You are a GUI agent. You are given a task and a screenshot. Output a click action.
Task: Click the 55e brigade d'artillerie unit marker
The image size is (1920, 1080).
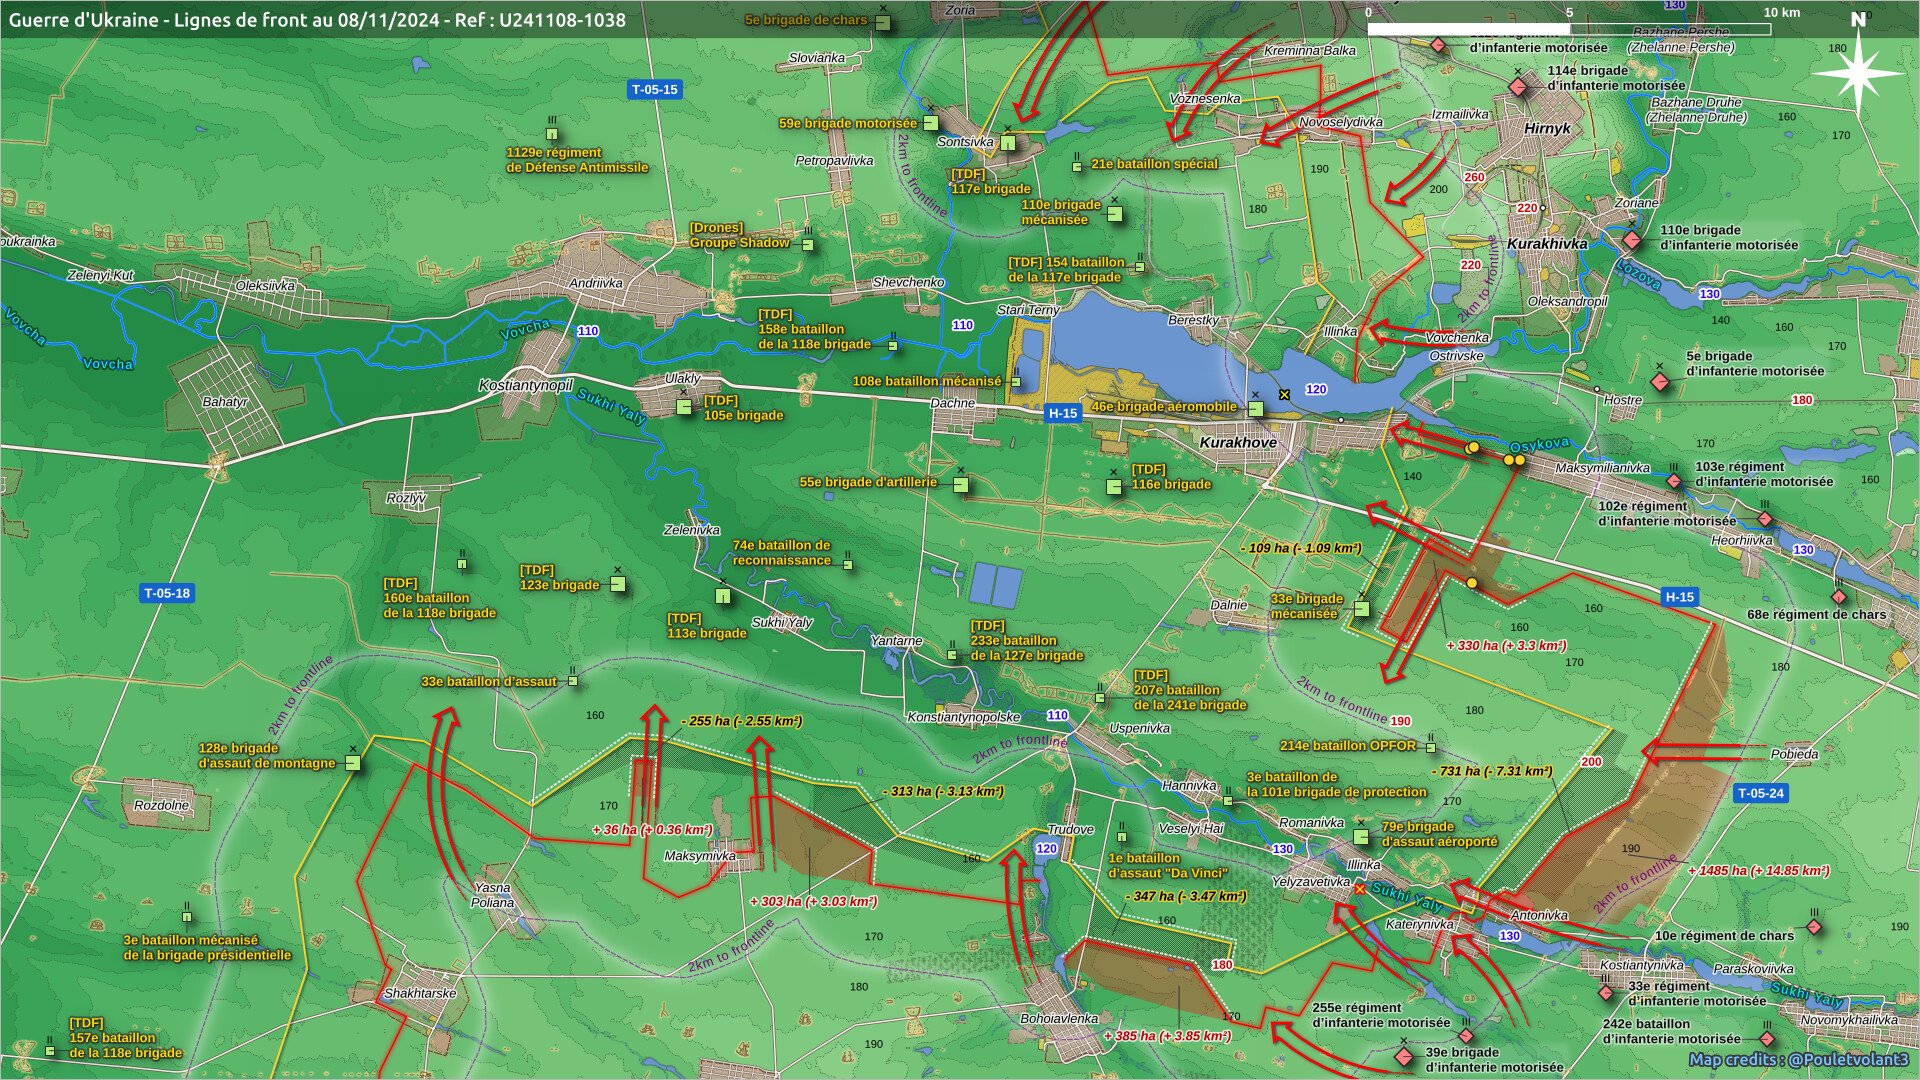pyautogui.click(x=961, y=485)
